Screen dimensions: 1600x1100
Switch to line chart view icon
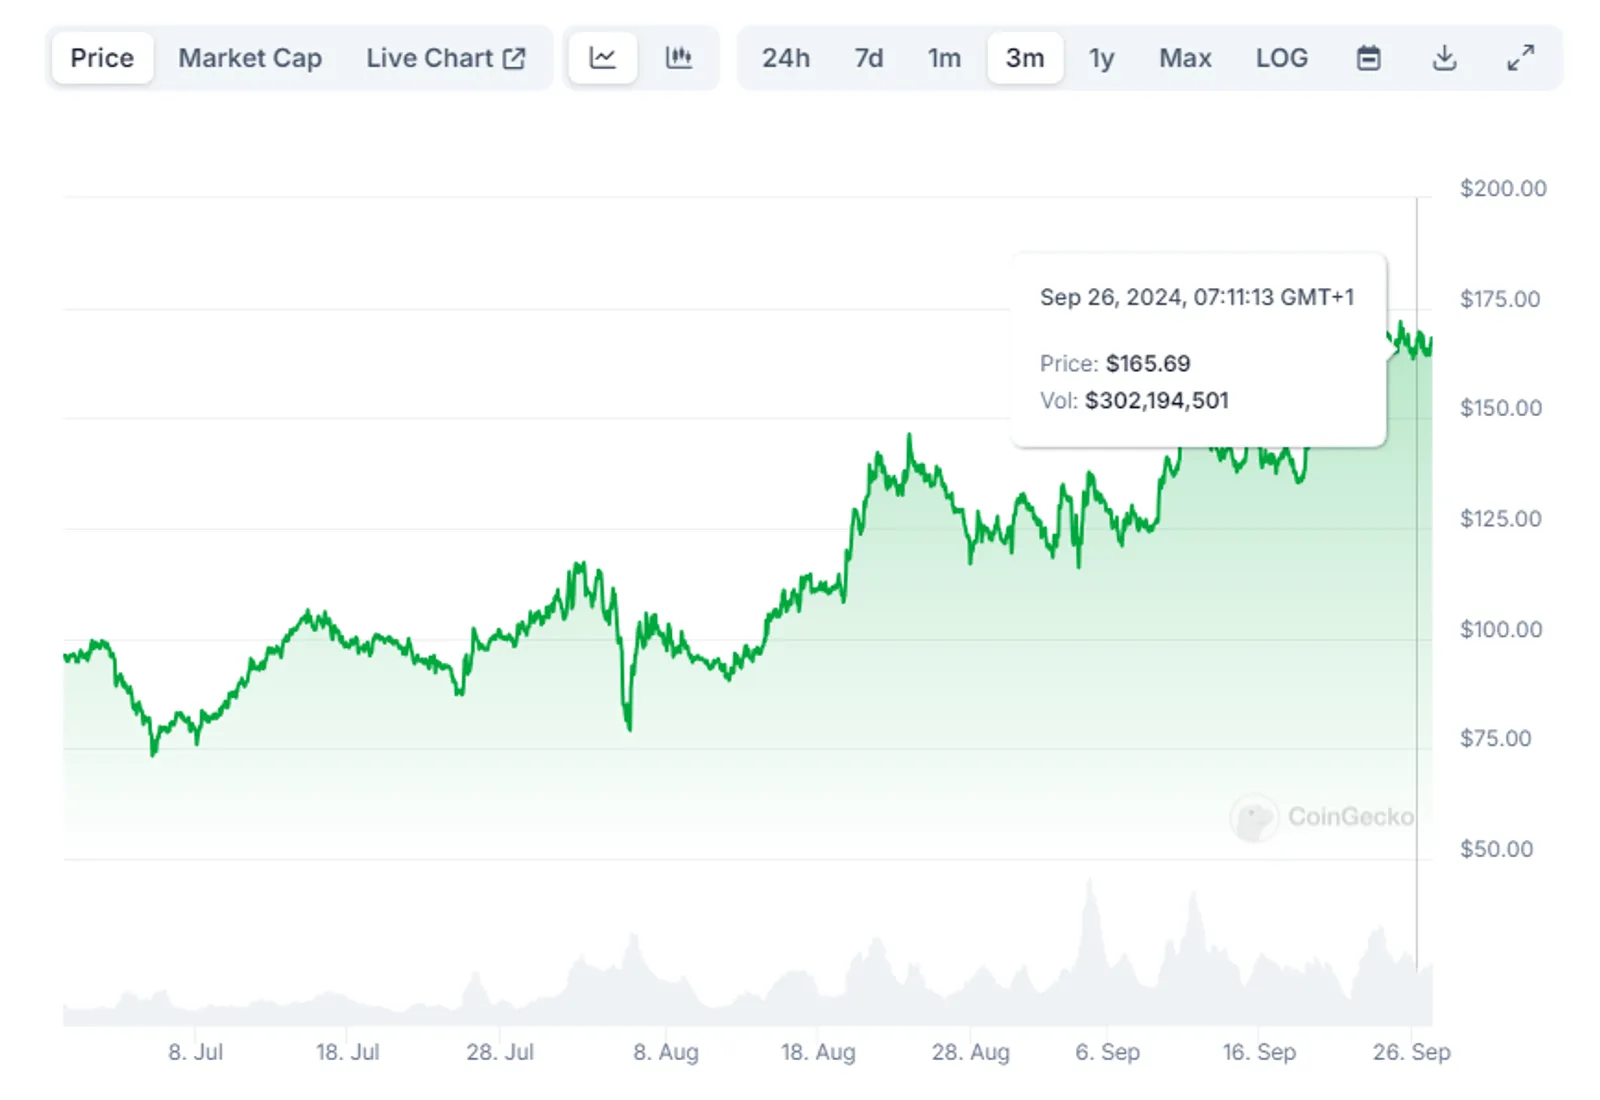602,58
